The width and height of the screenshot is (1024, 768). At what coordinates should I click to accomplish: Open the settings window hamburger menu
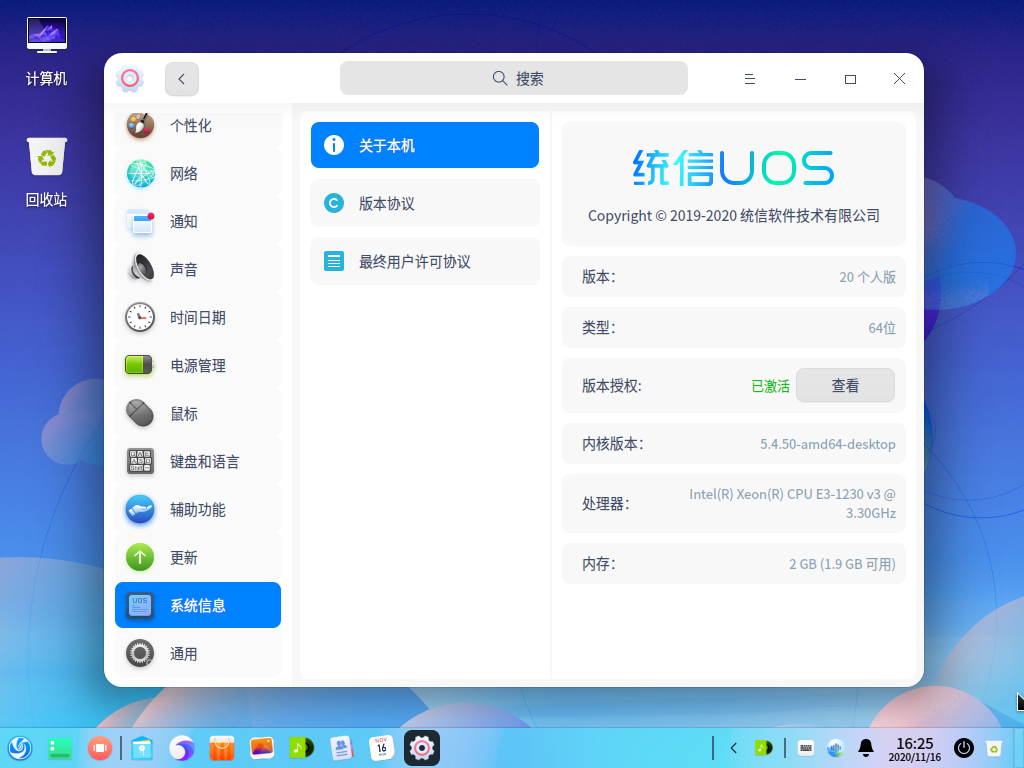(x=750, y=79)
